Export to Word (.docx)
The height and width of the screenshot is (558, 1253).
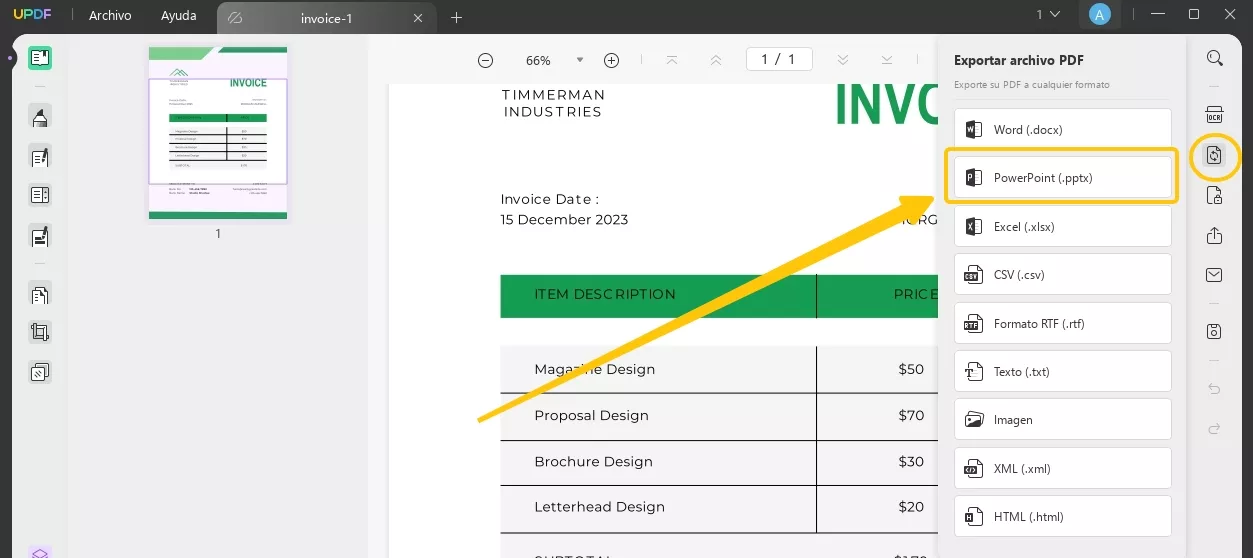[x=1062, y=129]
